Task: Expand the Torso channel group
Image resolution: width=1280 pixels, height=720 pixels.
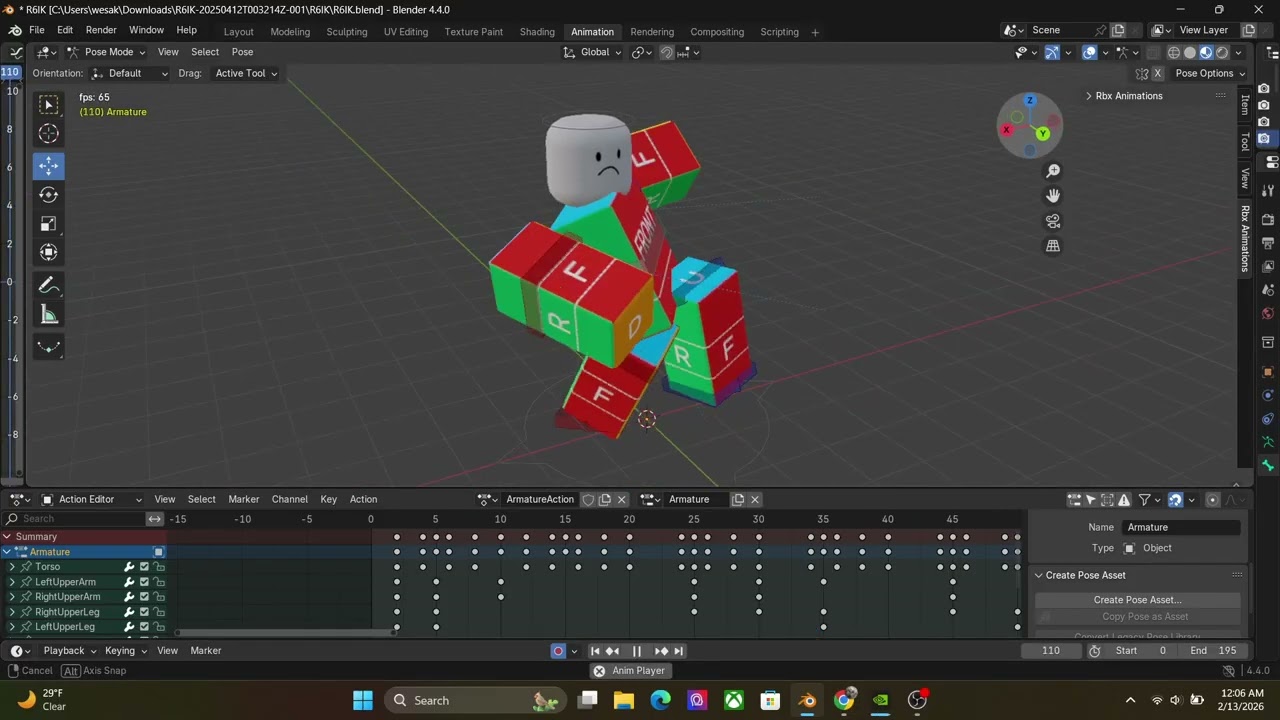Action: 12,567
